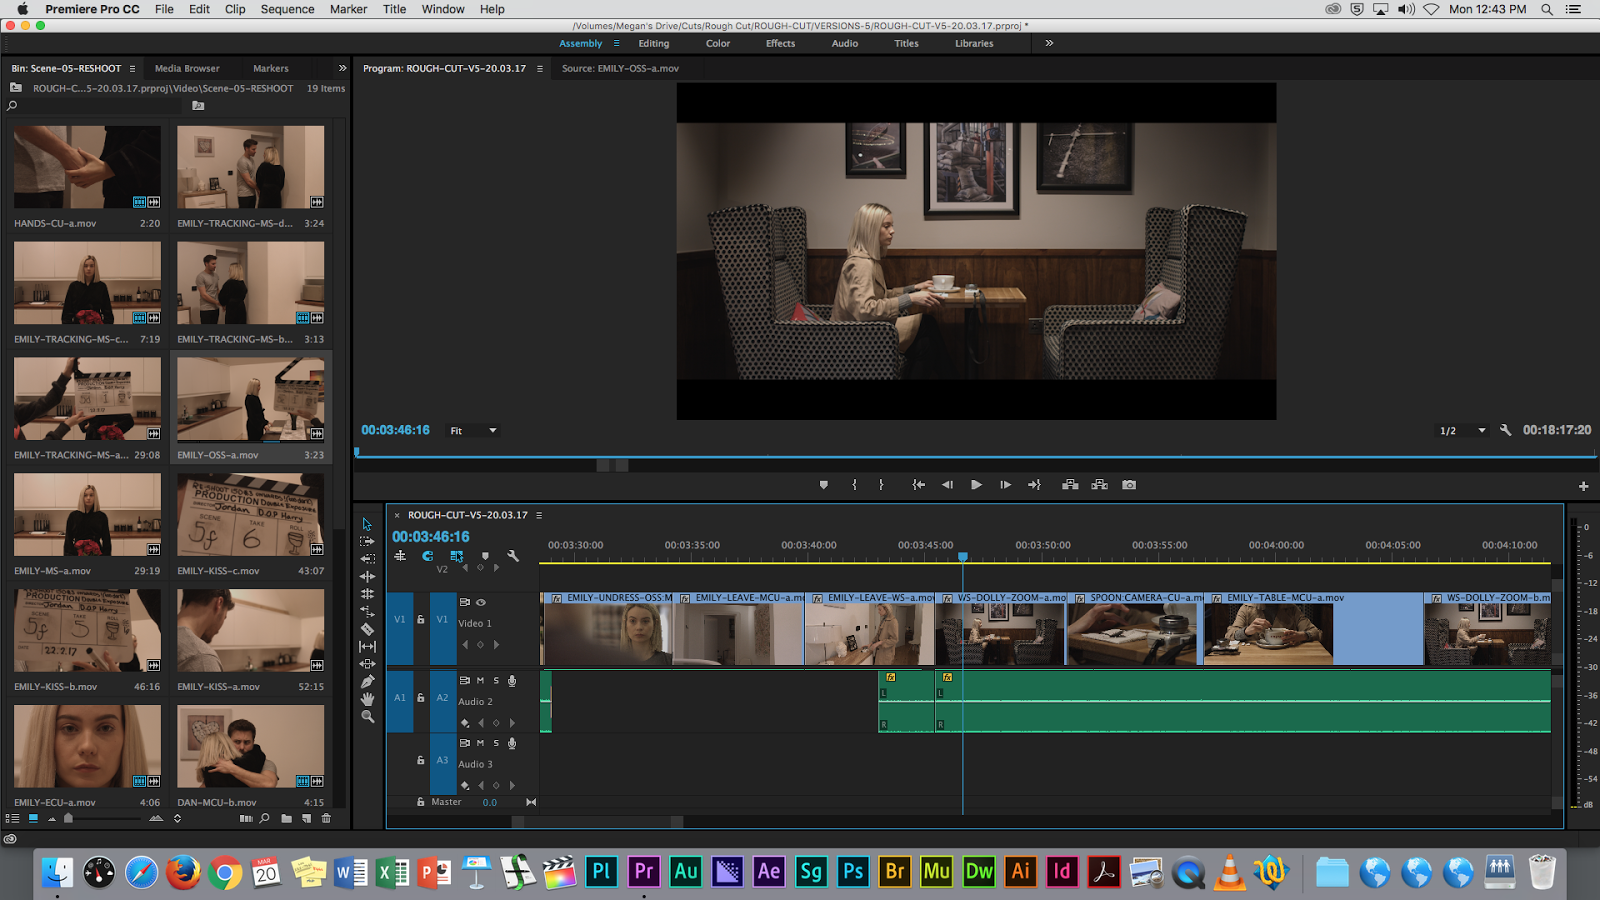Toggle Snap in the timeline
This screenshot has height=900, width=1600.
point(428,556)
